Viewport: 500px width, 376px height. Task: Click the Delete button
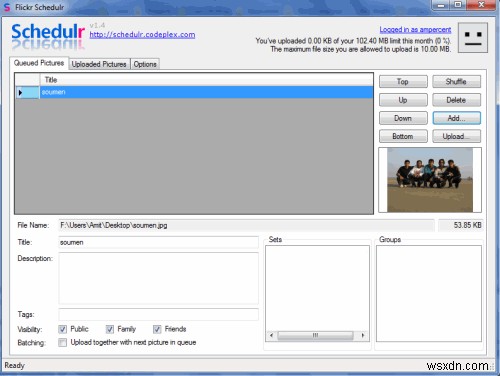tap(456, 100)
